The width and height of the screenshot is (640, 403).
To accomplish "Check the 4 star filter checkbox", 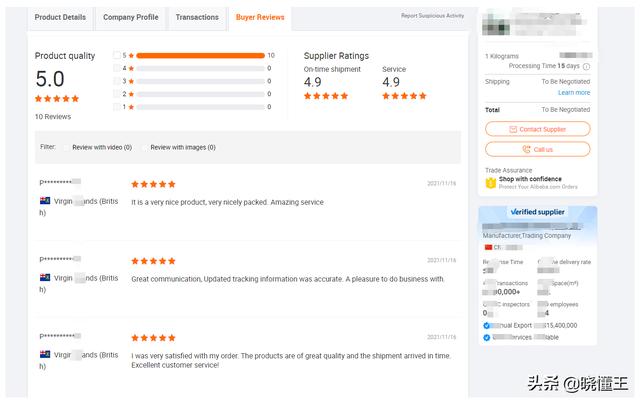I will (x=117, y=68).
